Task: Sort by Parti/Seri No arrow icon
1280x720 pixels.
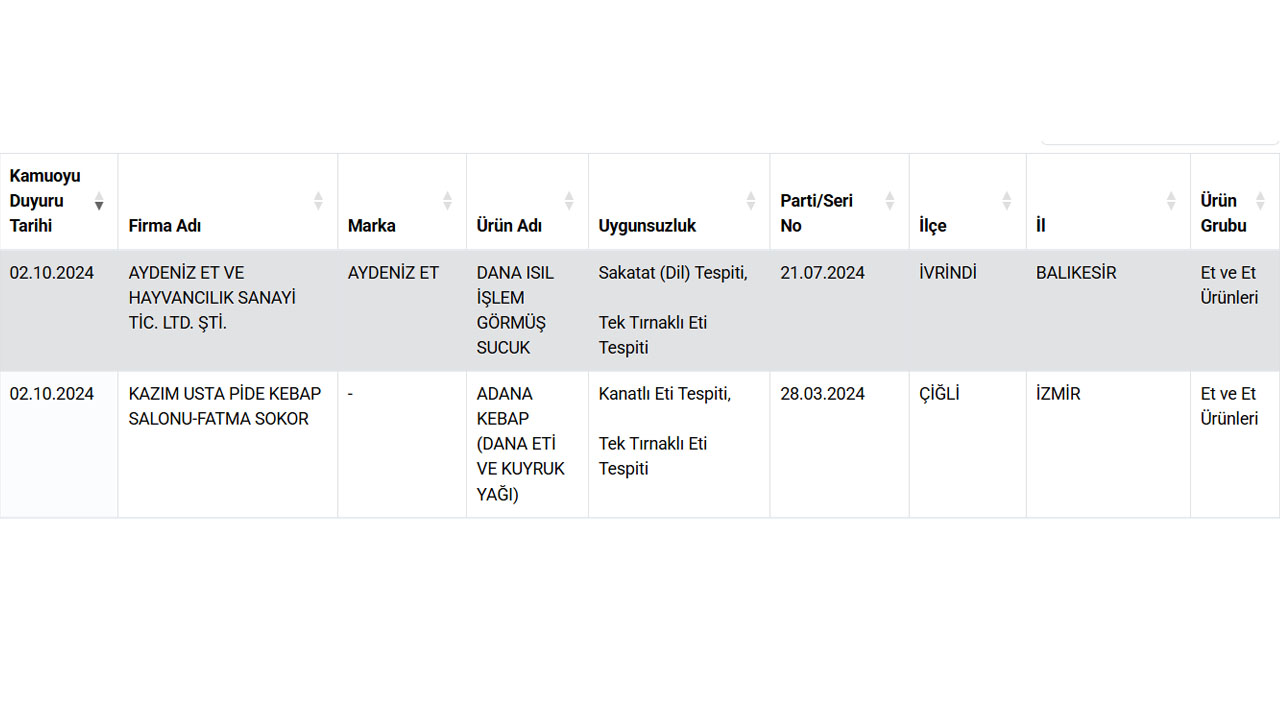Action: tap(890, 201)
